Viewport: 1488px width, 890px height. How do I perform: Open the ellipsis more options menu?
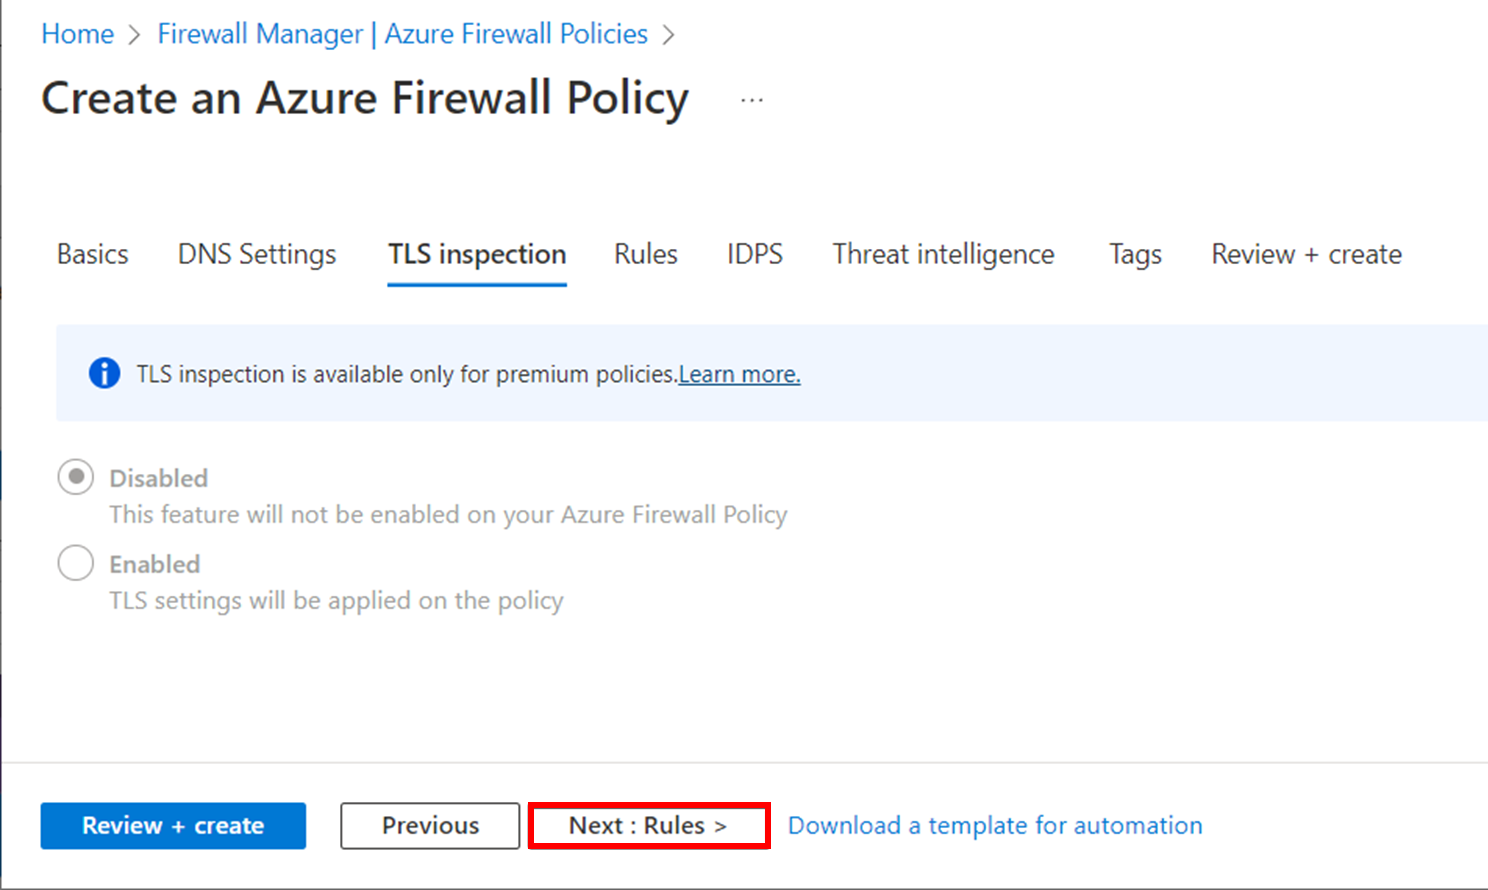pyautogui.click(x=752, y=100)
